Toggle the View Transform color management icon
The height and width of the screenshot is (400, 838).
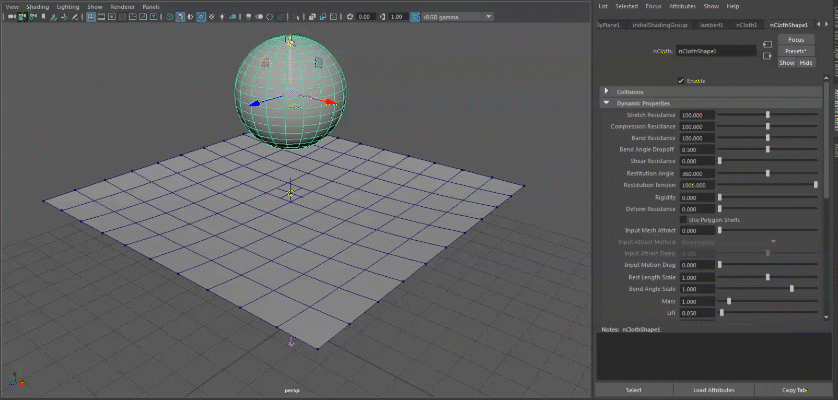(414, 17)
